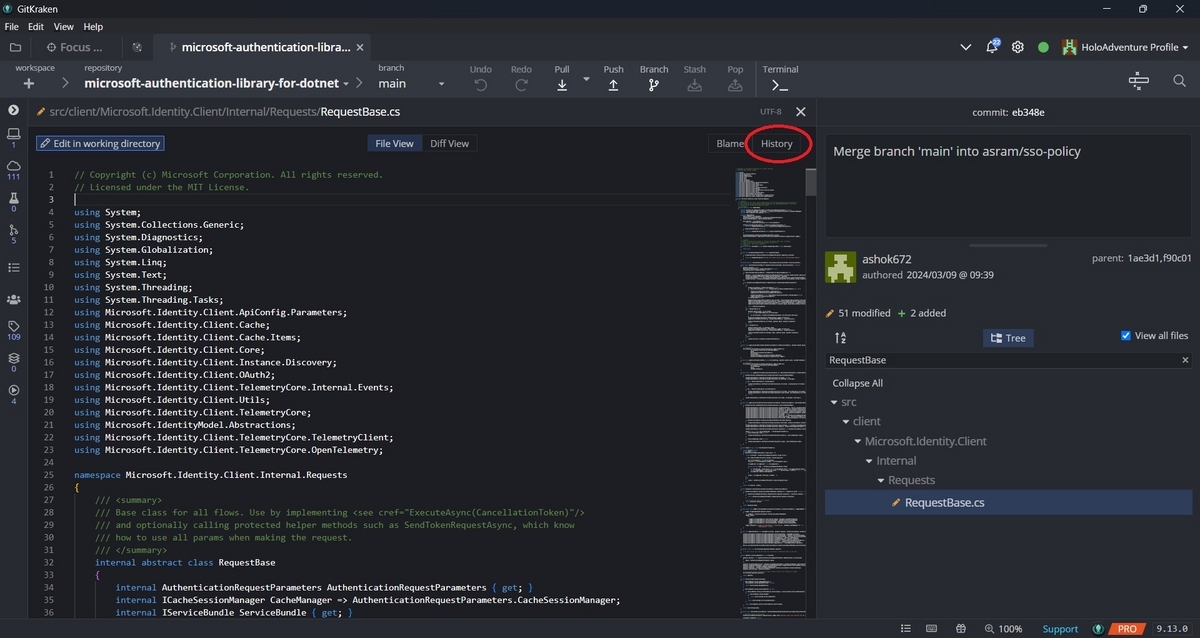Open issues list icon in sidebar
This screenshot has width=1200, height=638.
14,267
